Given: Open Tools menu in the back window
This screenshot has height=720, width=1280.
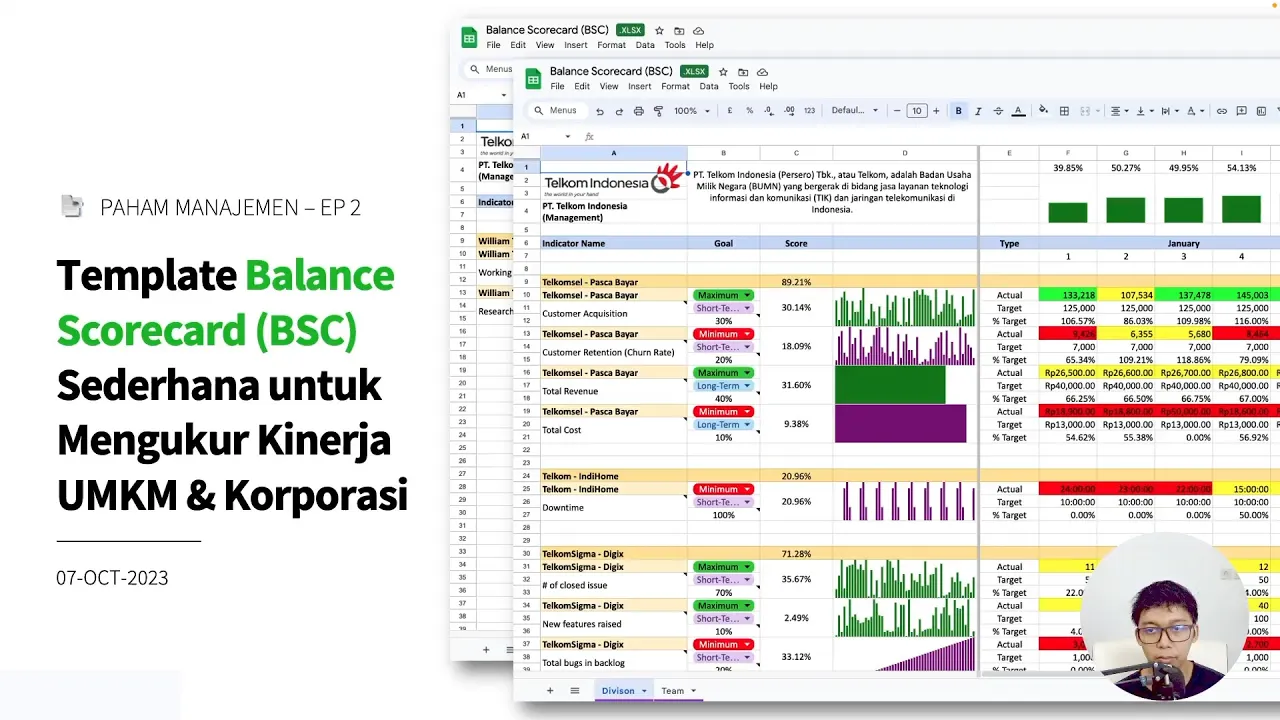Looking at the screenshot, I should pyautogui.click(x=675, y=45).
